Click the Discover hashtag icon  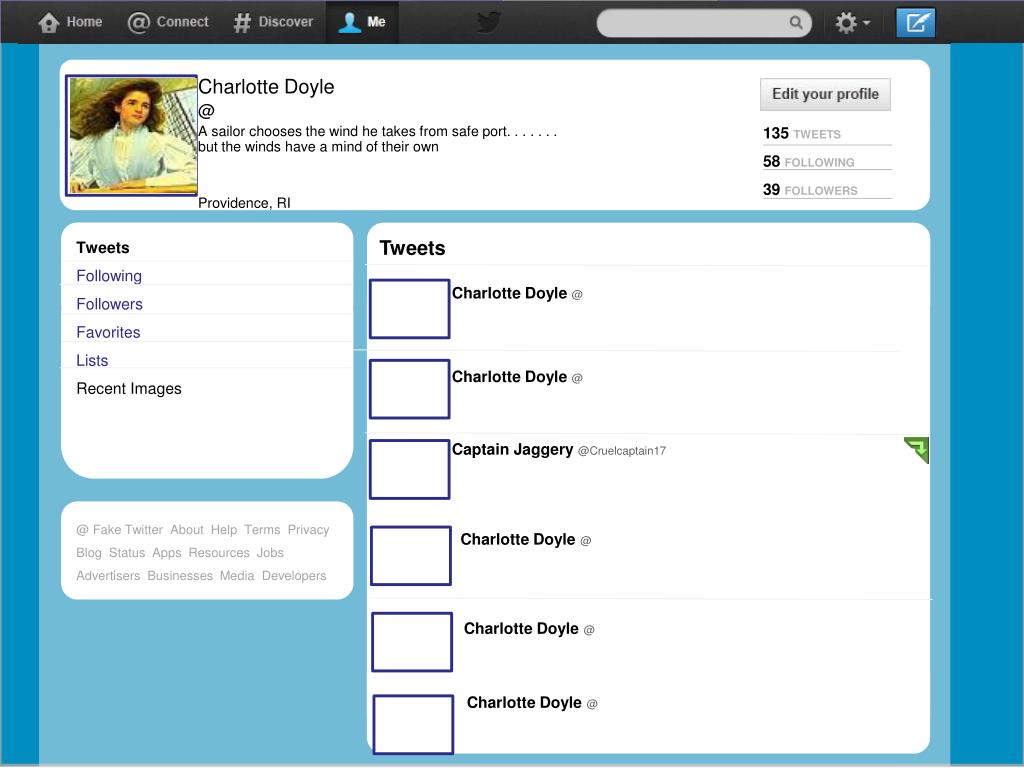coord(242,22)
